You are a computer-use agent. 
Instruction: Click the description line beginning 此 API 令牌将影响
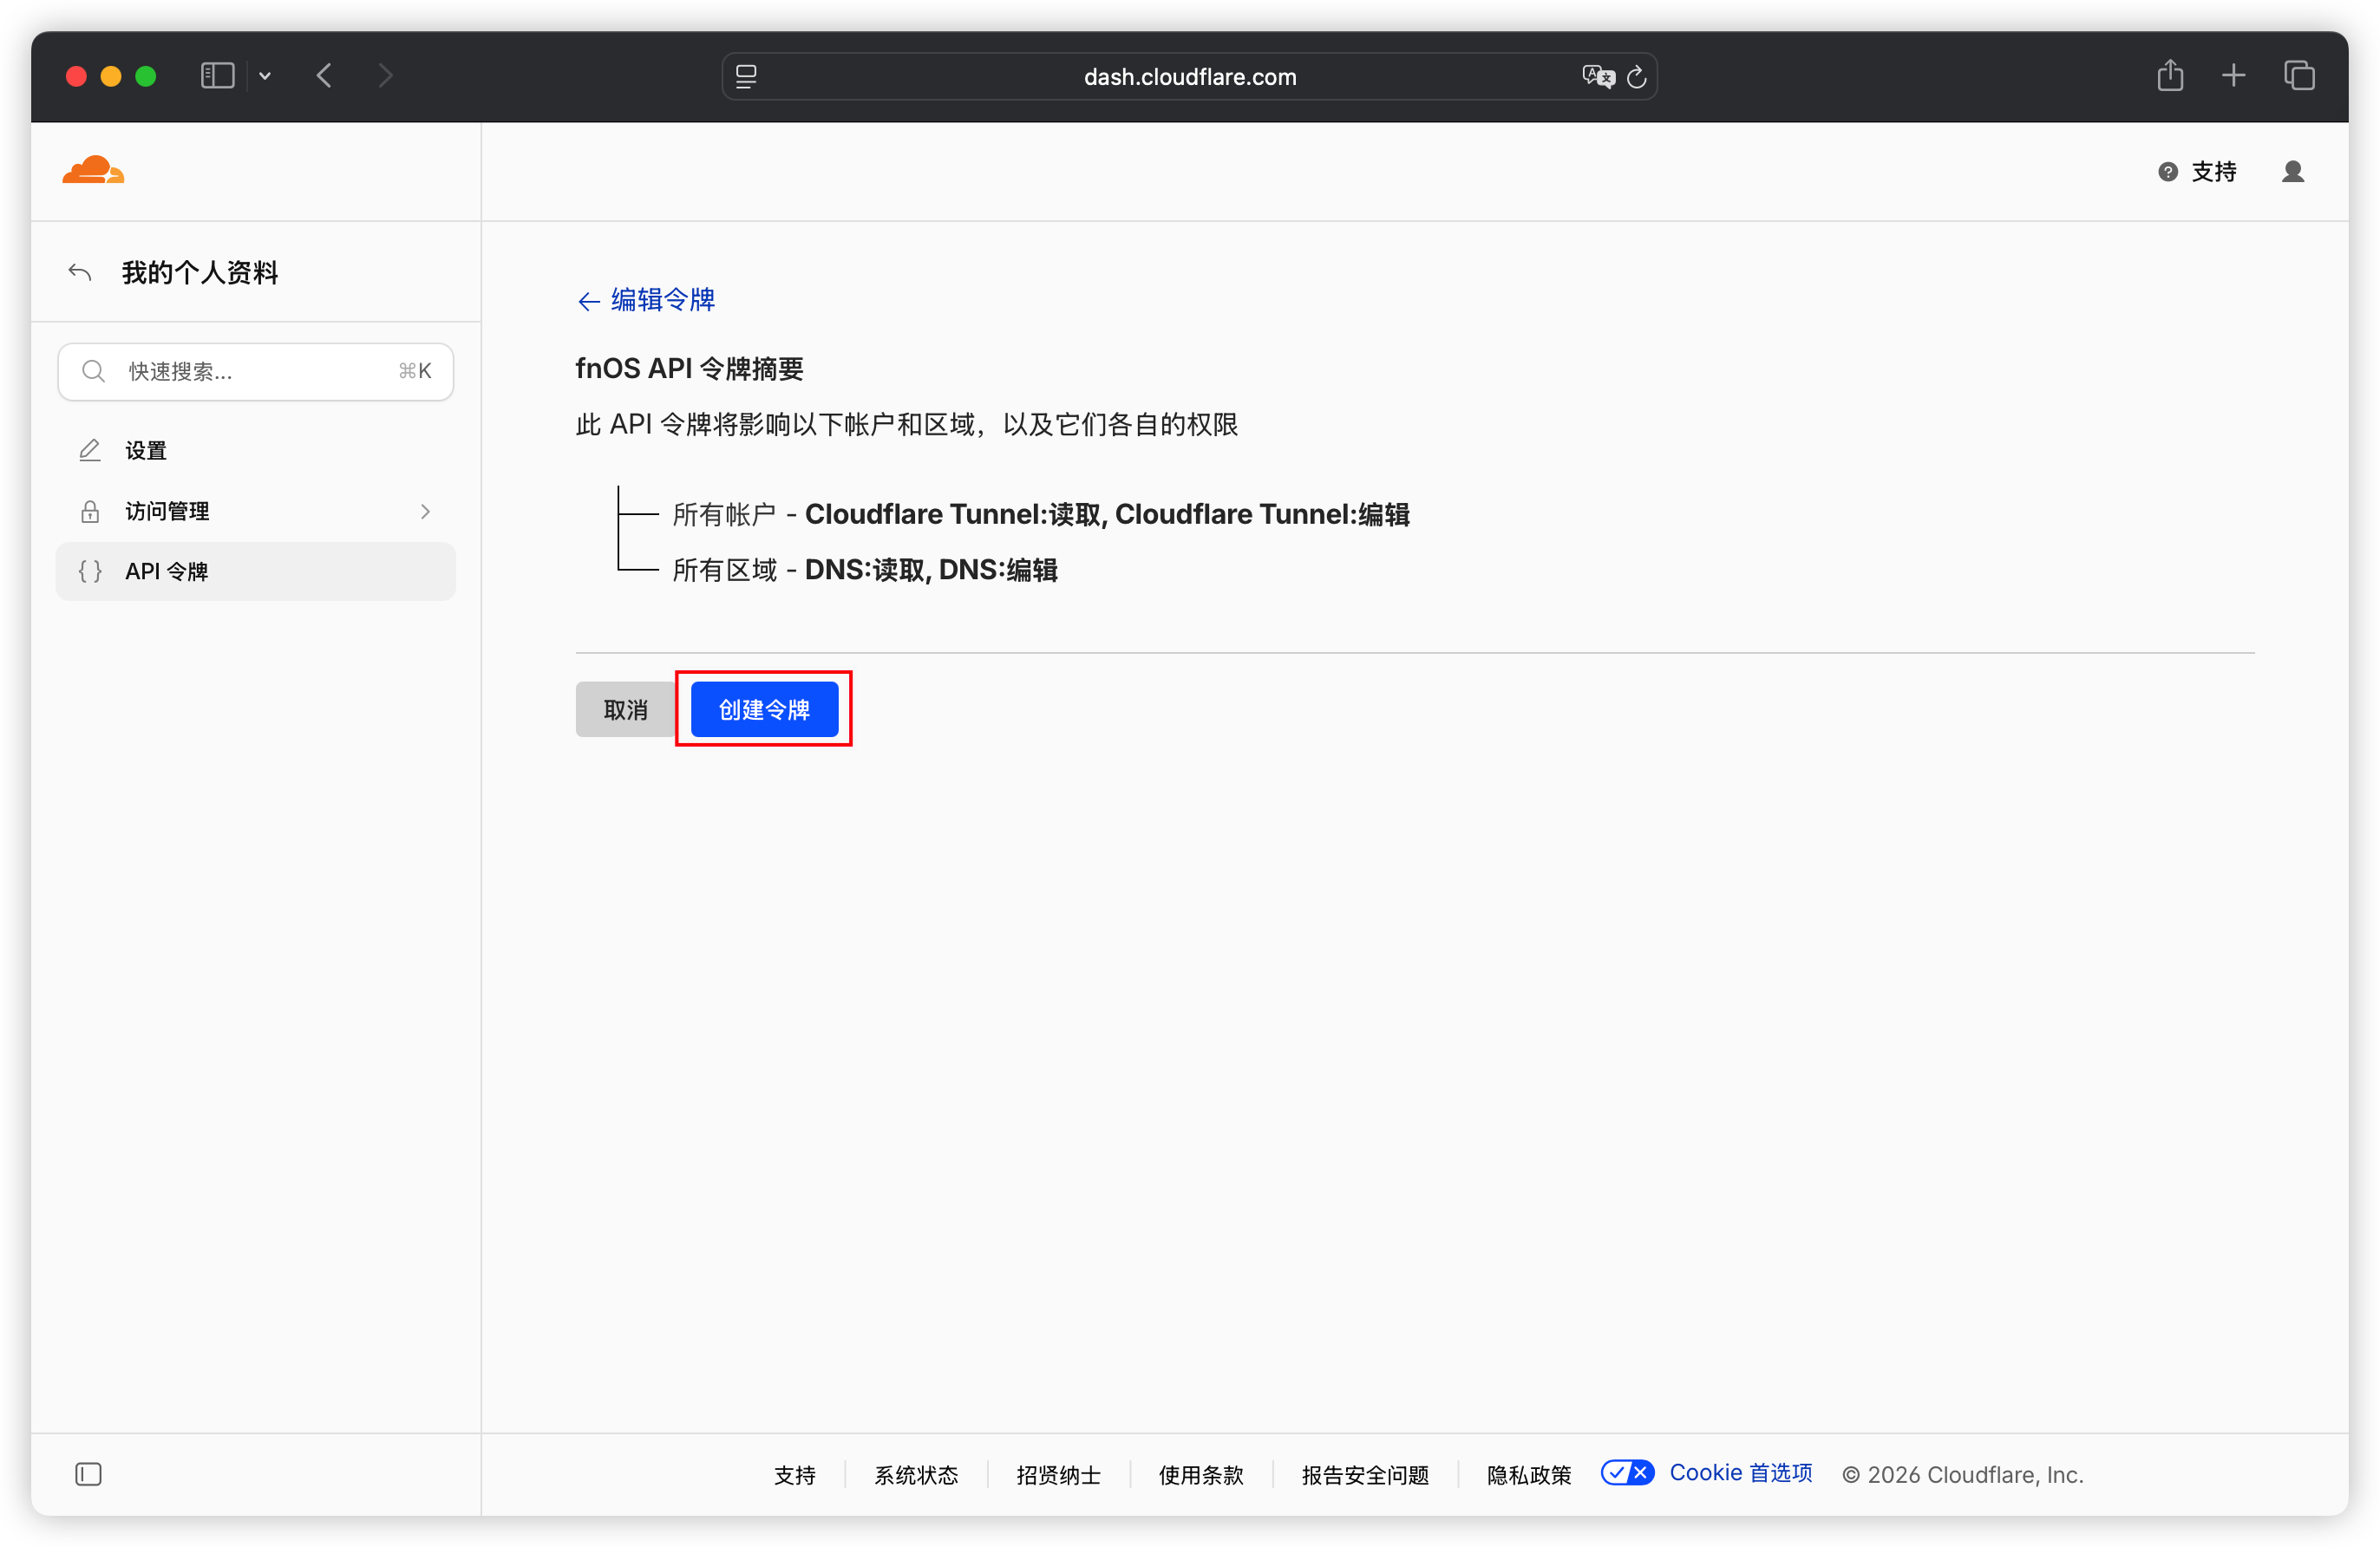point(906,425)
